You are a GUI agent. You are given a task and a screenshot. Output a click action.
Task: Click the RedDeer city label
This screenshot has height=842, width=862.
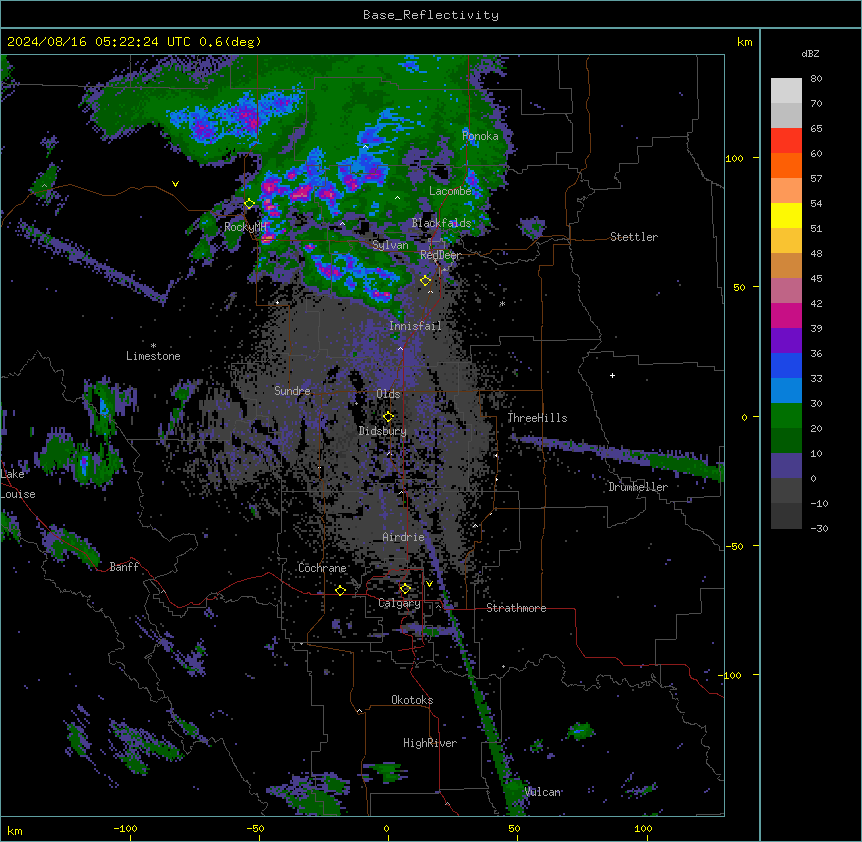(x=440, y=255)
